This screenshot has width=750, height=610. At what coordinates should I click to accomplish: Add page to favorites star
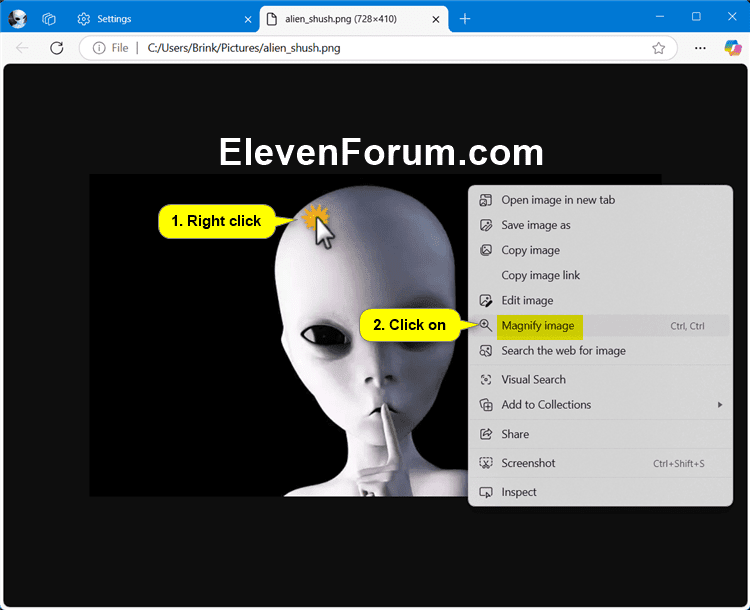659,48
